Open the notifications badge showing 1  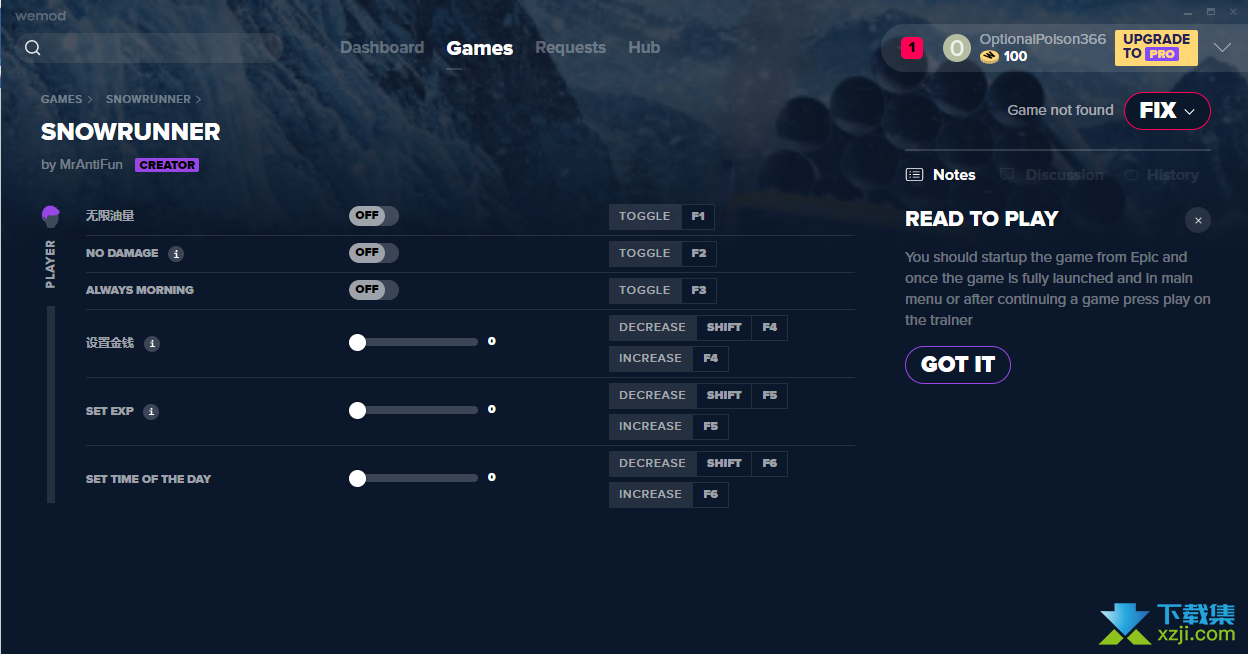[911, 48]
